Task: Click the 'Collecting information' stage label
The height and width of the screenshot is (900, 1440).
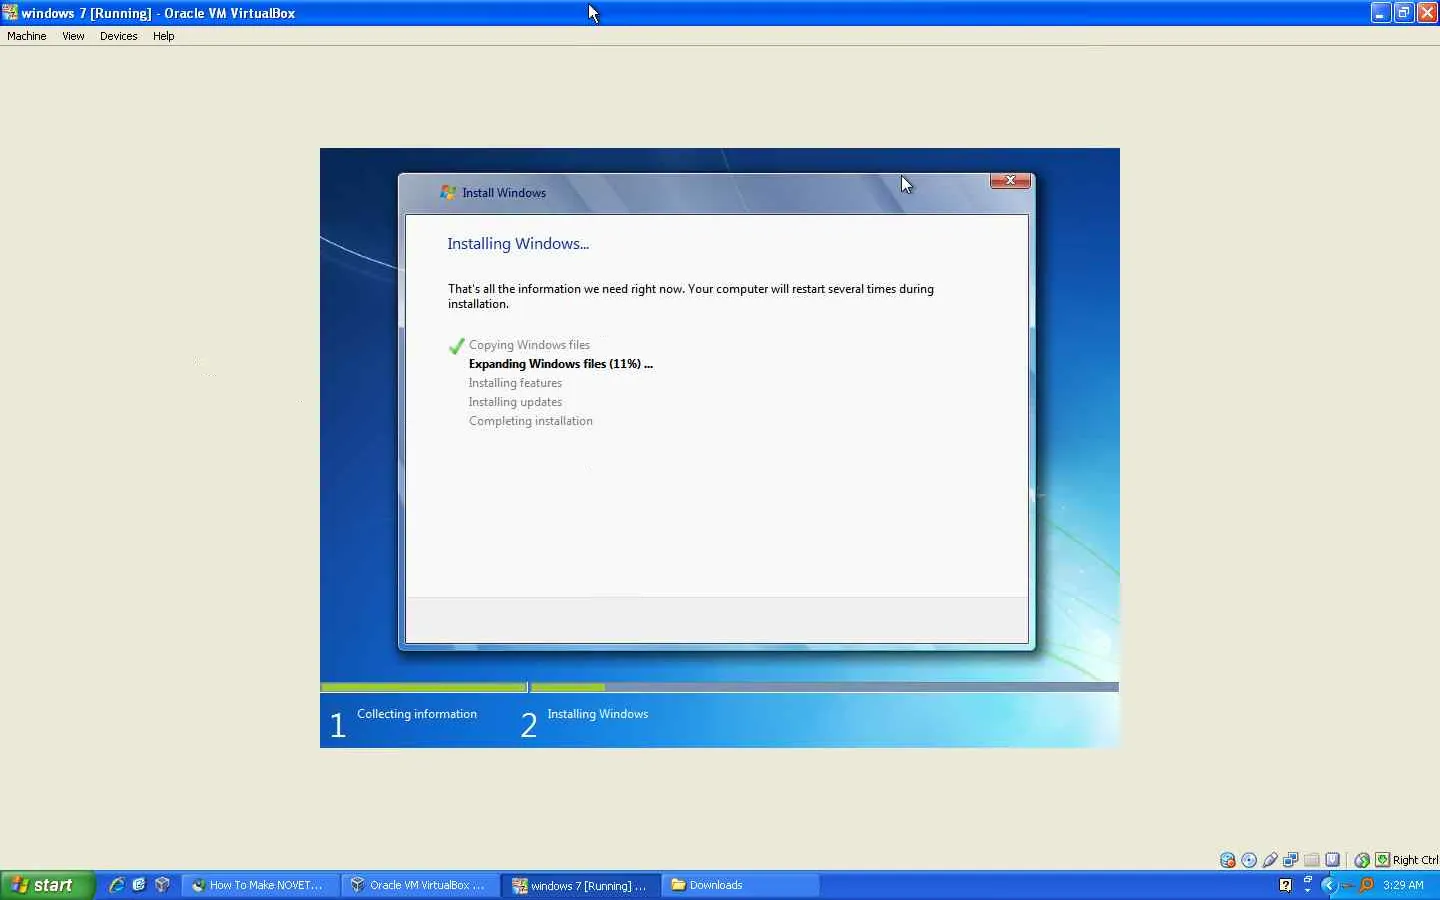Action: coord(417,714)
